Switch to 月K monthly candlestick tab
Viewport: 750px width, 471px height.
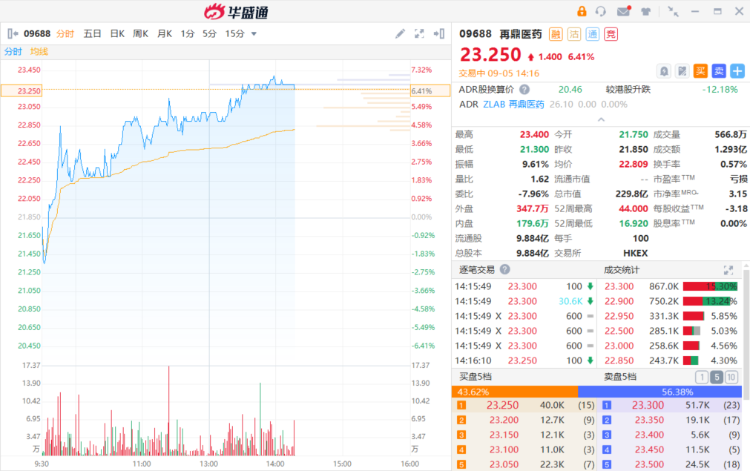point(165,33)
